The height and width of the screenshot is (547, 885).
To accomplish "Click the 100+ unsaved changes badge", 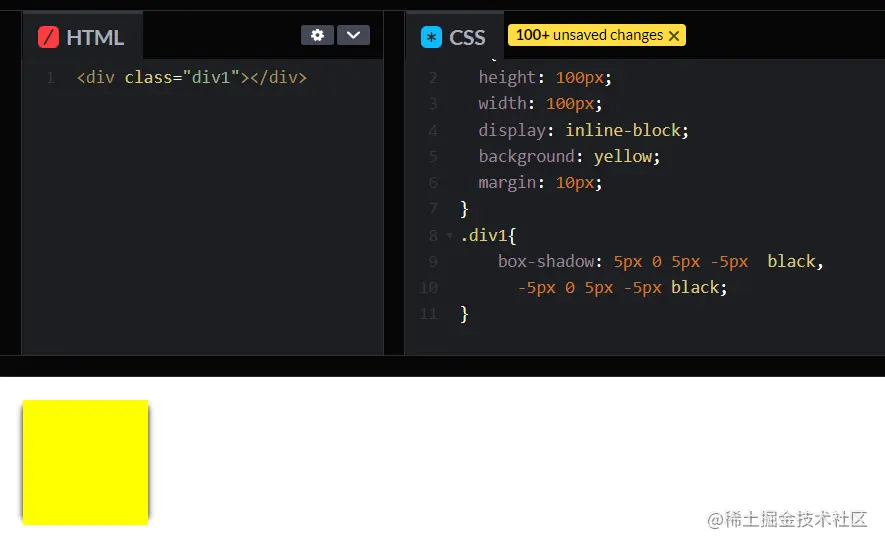I will 597,35.
